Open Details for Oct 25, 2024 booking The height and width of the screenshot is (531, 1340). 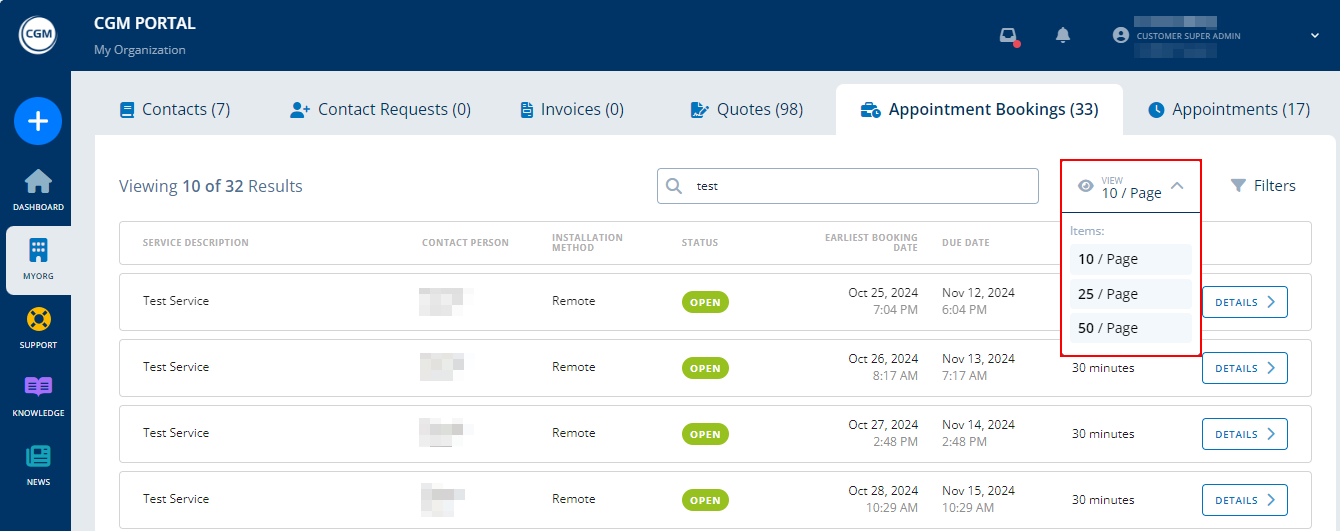1245,302
